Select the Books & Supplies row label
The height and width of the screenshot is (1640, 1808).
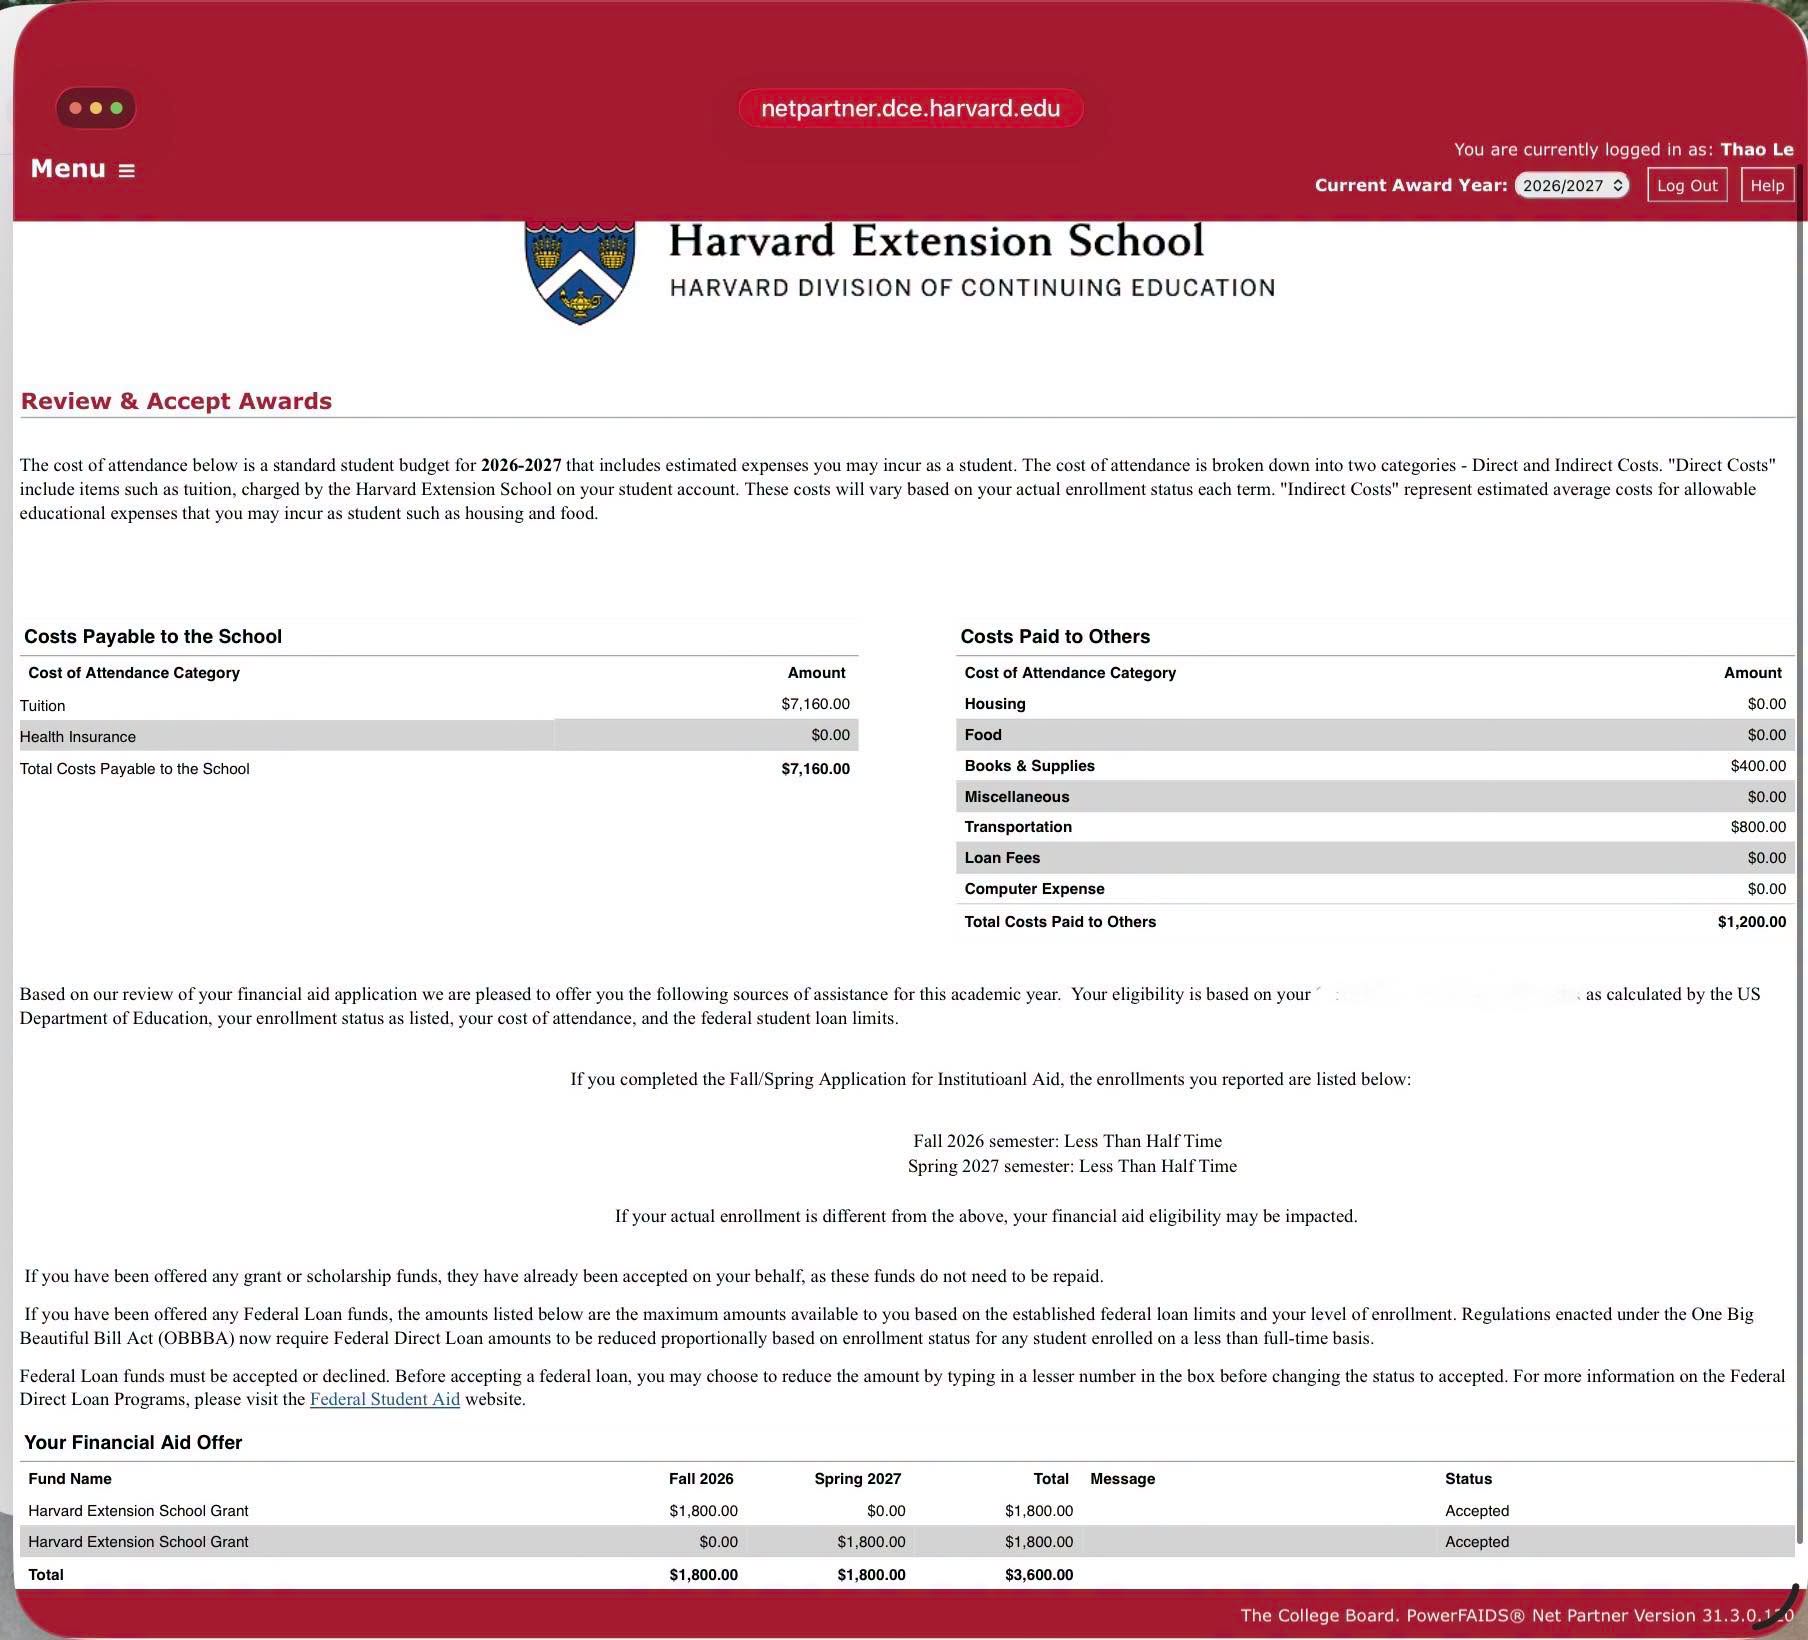(x=1029, y=766)
